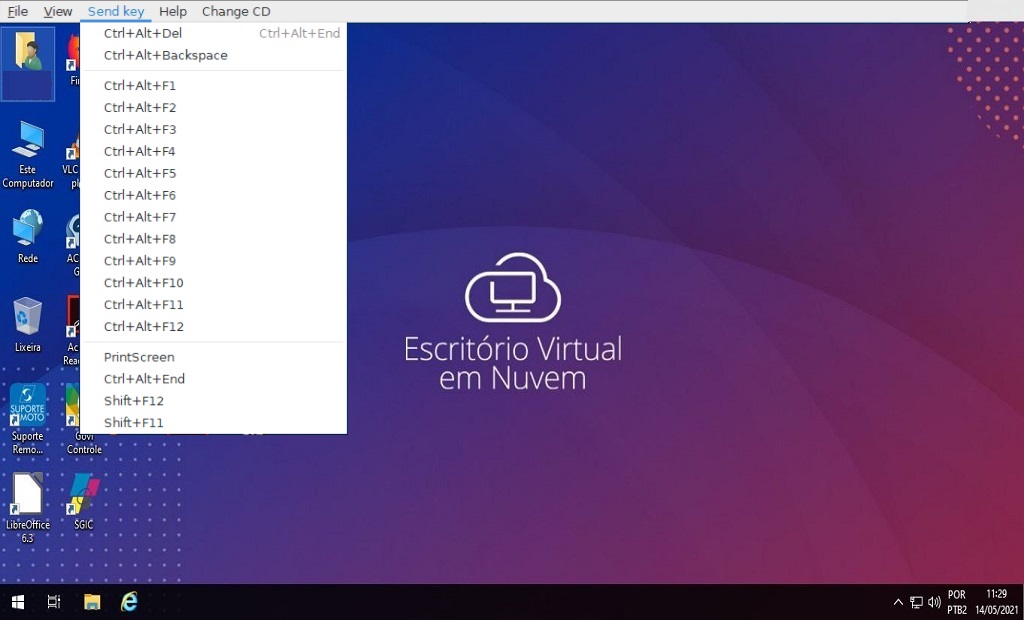Open the Lixeira recycle bin
Image resolution: width=1024 pixels, height=620 pixels.
(28, 318)
